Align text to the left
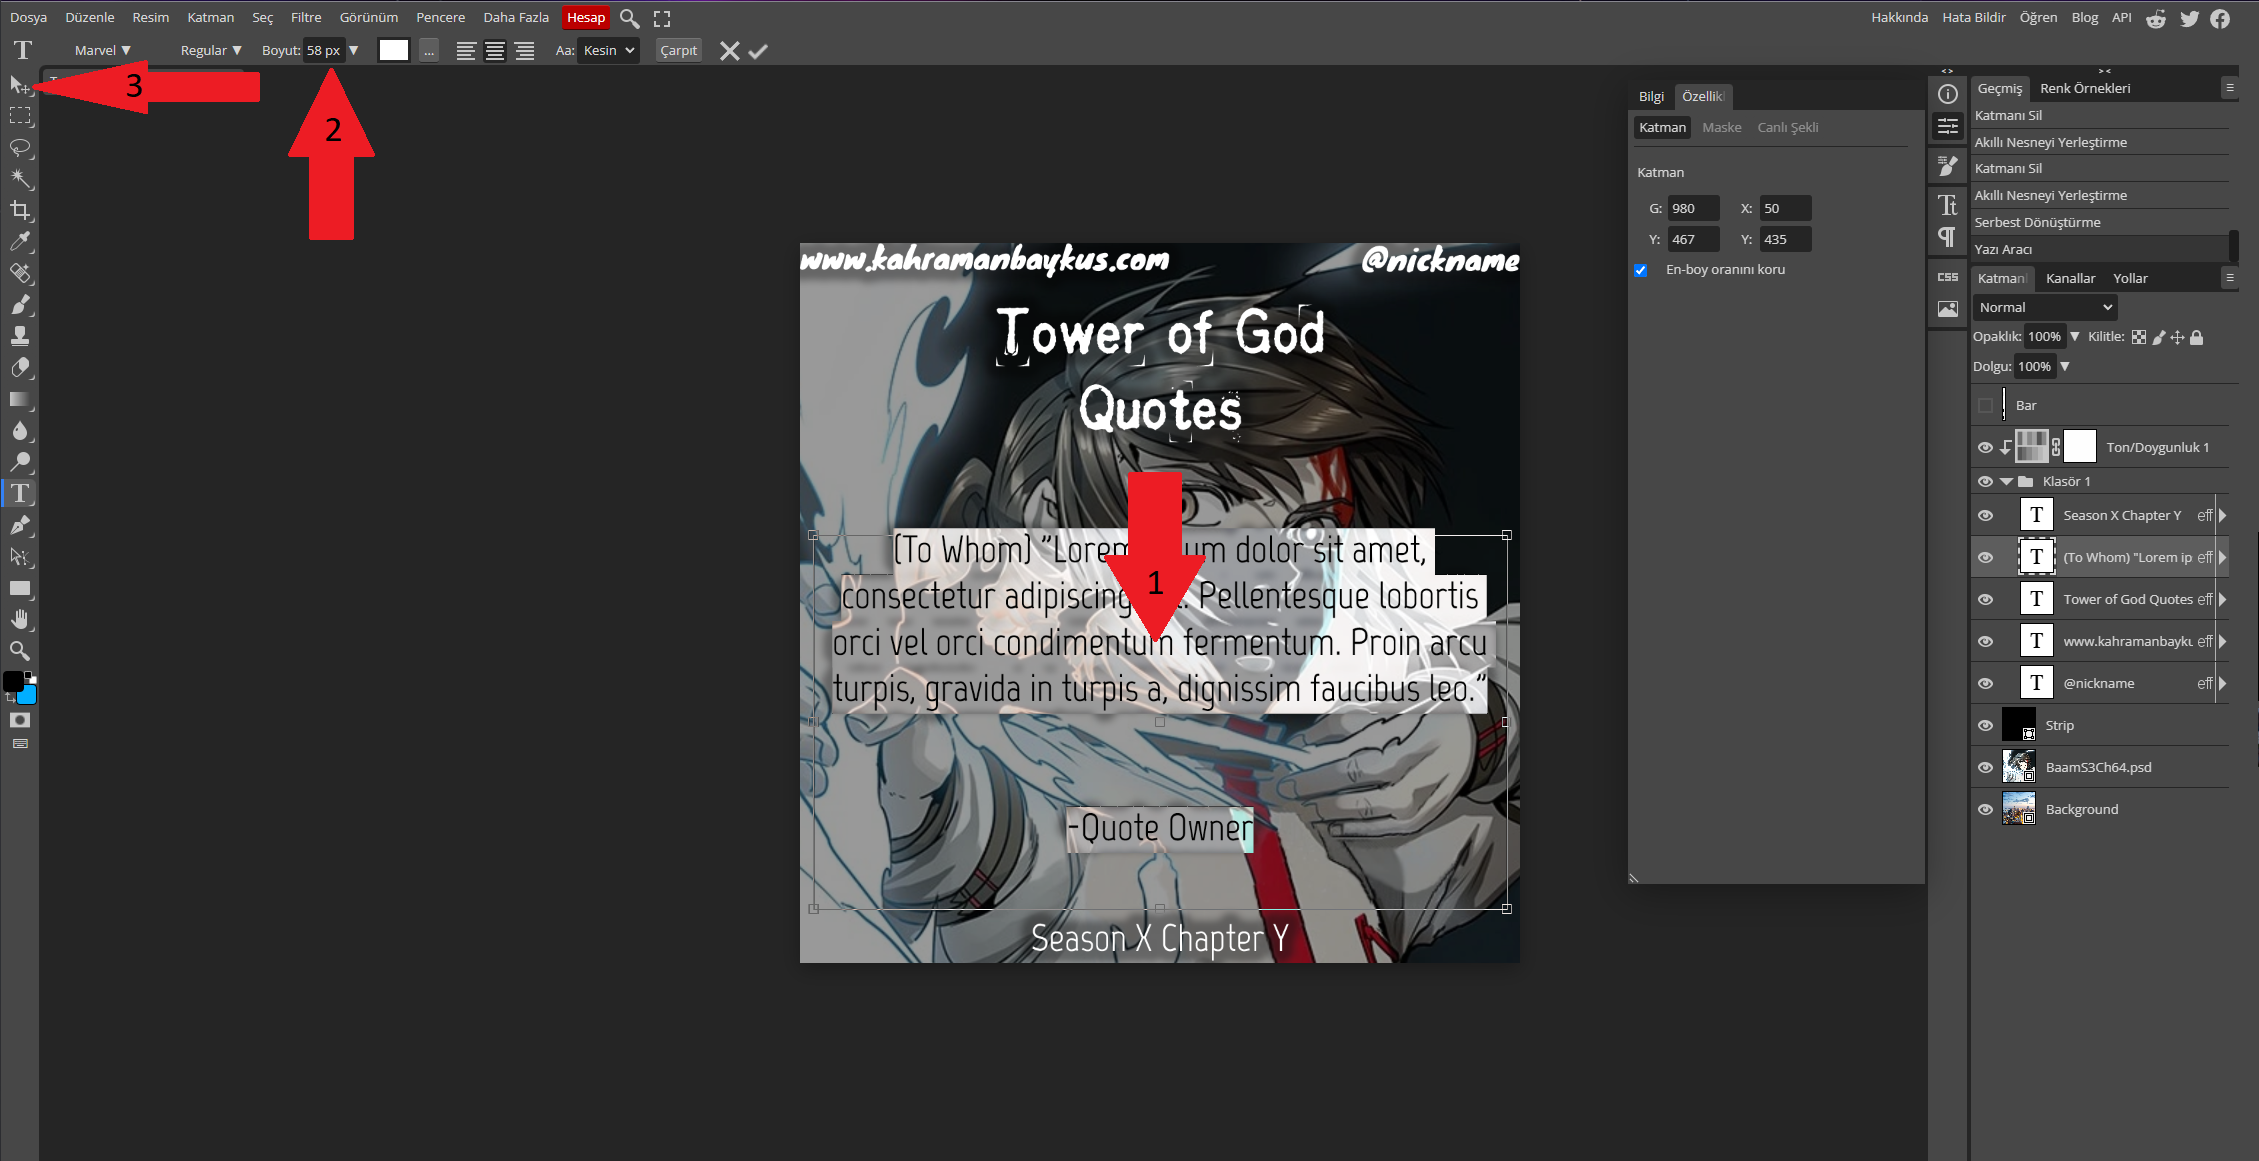This screenshot has height=1161, width=2259. click(x=466, y=51)
